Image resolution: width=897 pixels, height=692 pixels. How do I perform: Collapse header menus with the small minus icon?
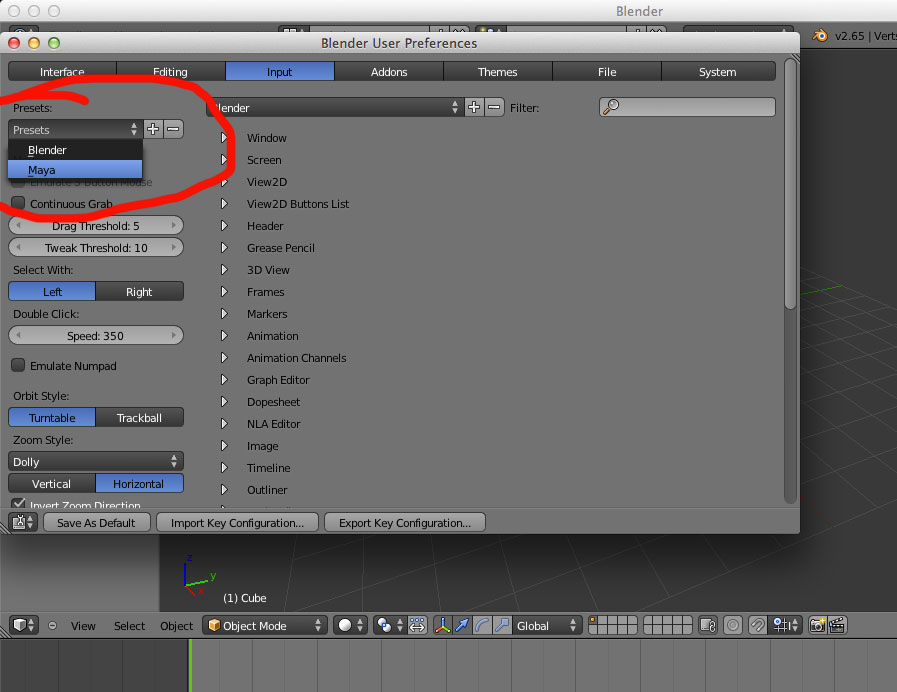(x=52, y=626)
